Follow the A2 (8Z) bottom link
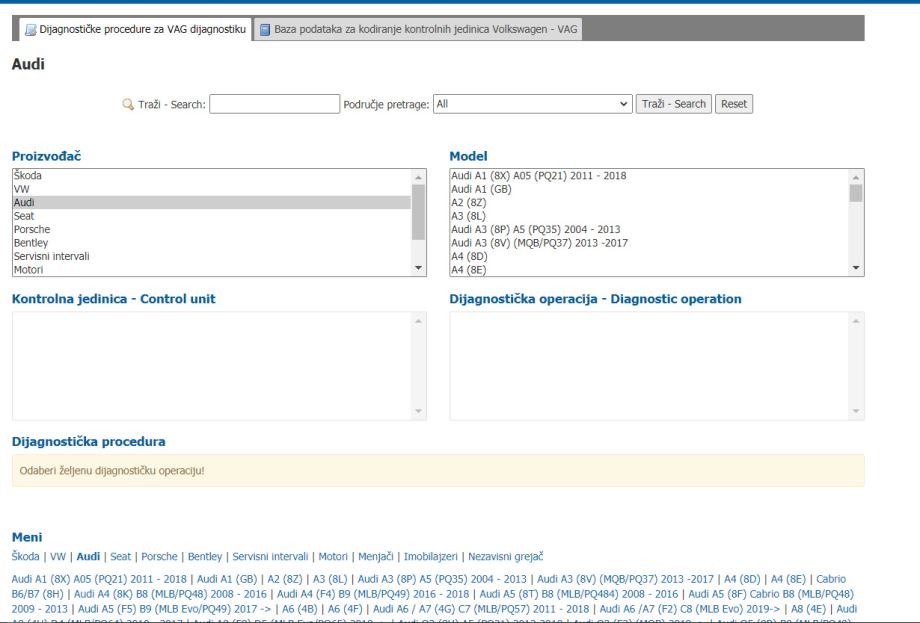The height and width of the screenshot is (623, 920). 285,579
